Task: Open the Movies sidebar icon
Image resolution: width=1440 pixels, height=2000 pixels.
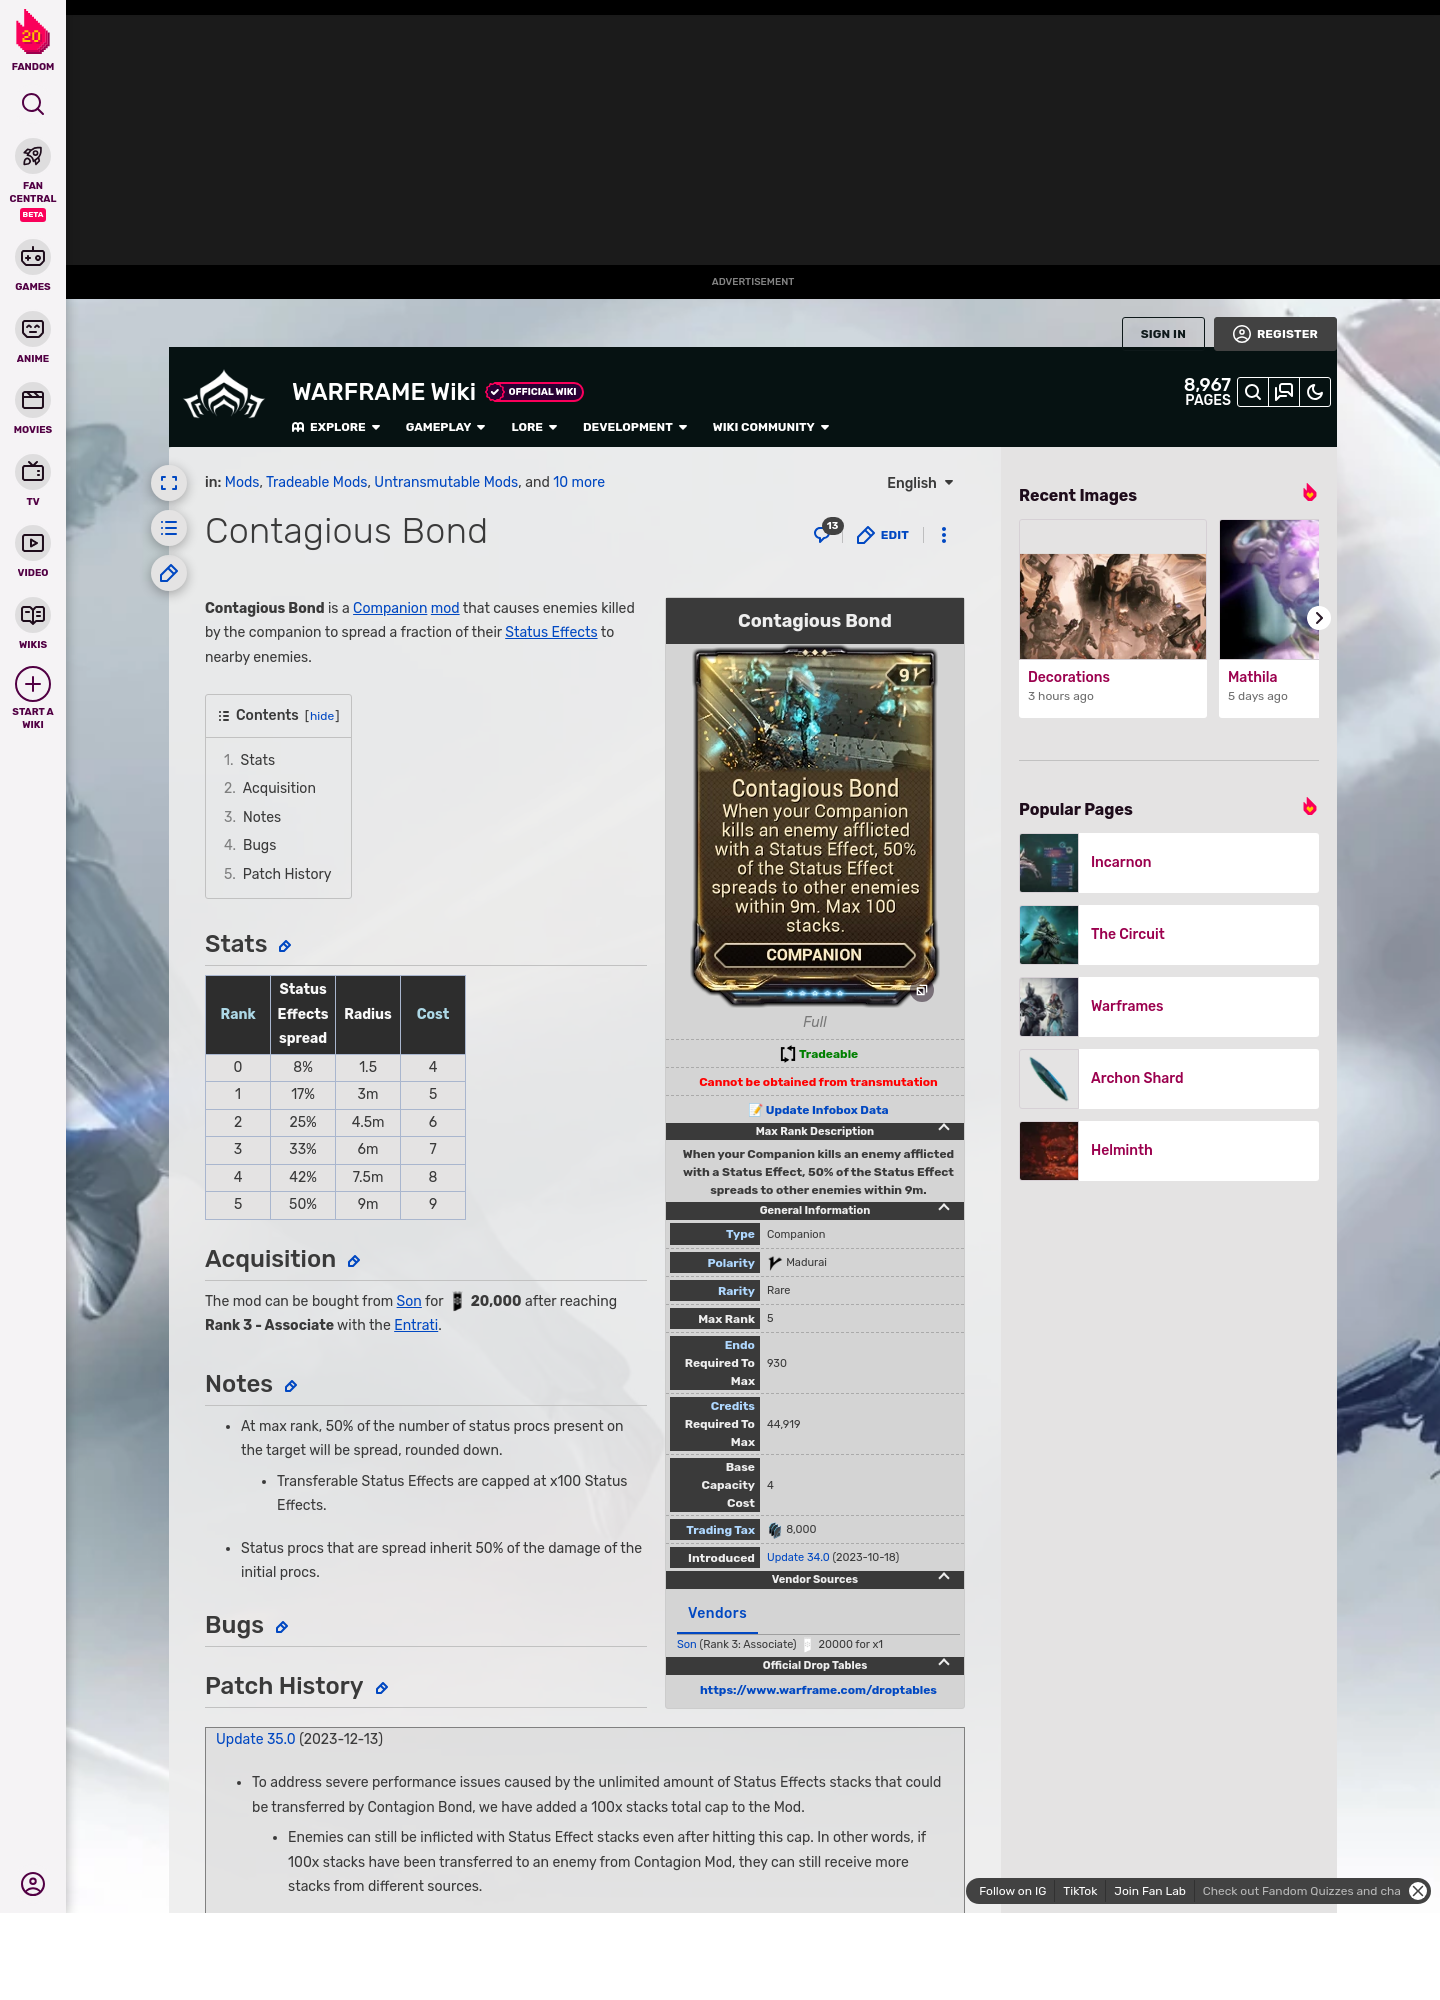Action: pos(33,400)
